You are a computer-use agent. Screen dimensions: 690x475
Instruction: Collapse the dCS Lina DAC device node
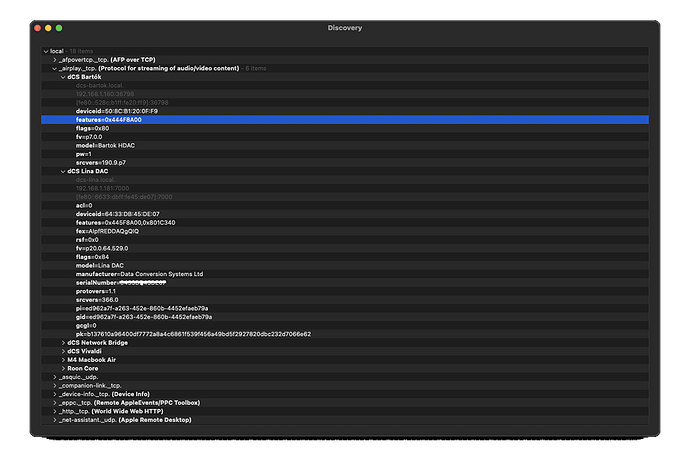tap(63, 171)
